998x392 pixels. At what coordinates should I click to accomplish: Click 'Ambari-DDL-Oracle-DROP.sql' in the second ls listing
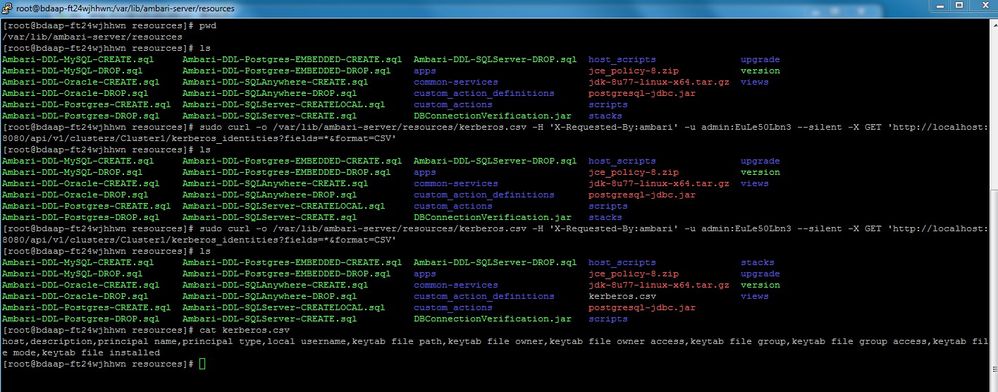pos(75,195)
